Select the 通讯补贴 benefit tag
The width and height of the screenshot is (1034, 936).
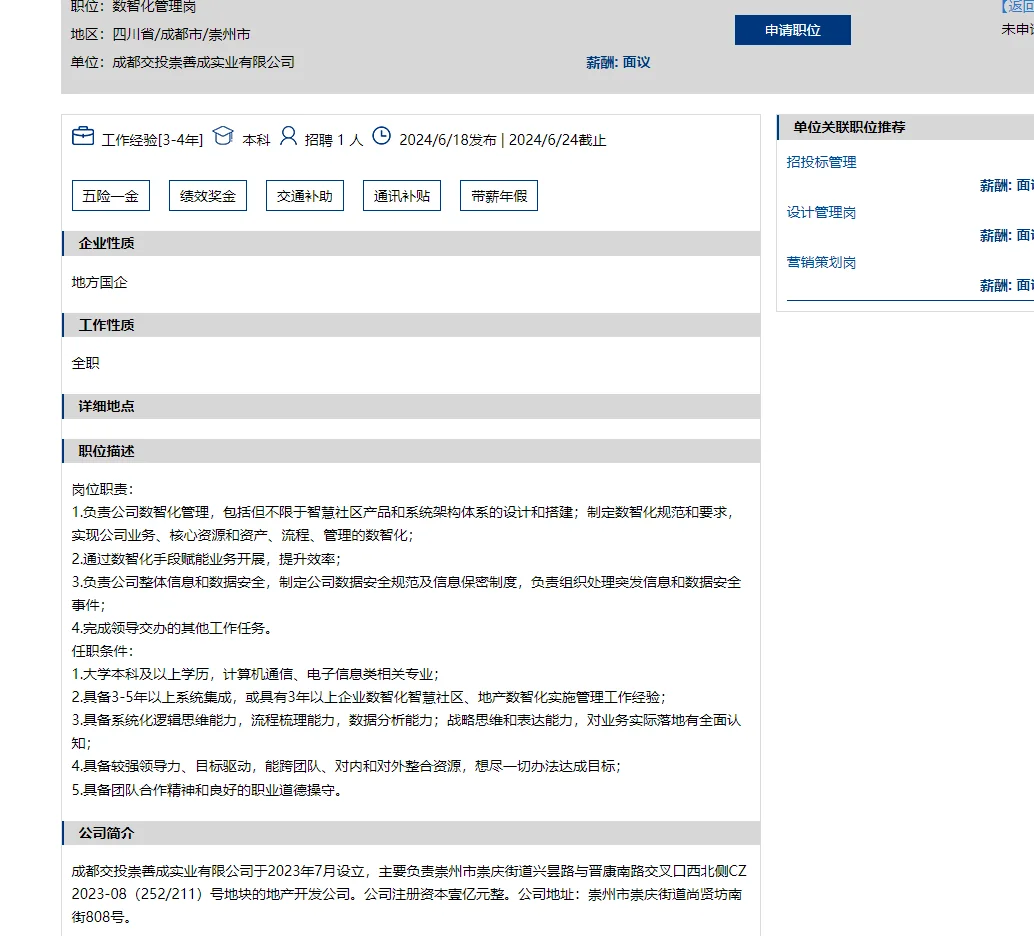click(401, 195)
